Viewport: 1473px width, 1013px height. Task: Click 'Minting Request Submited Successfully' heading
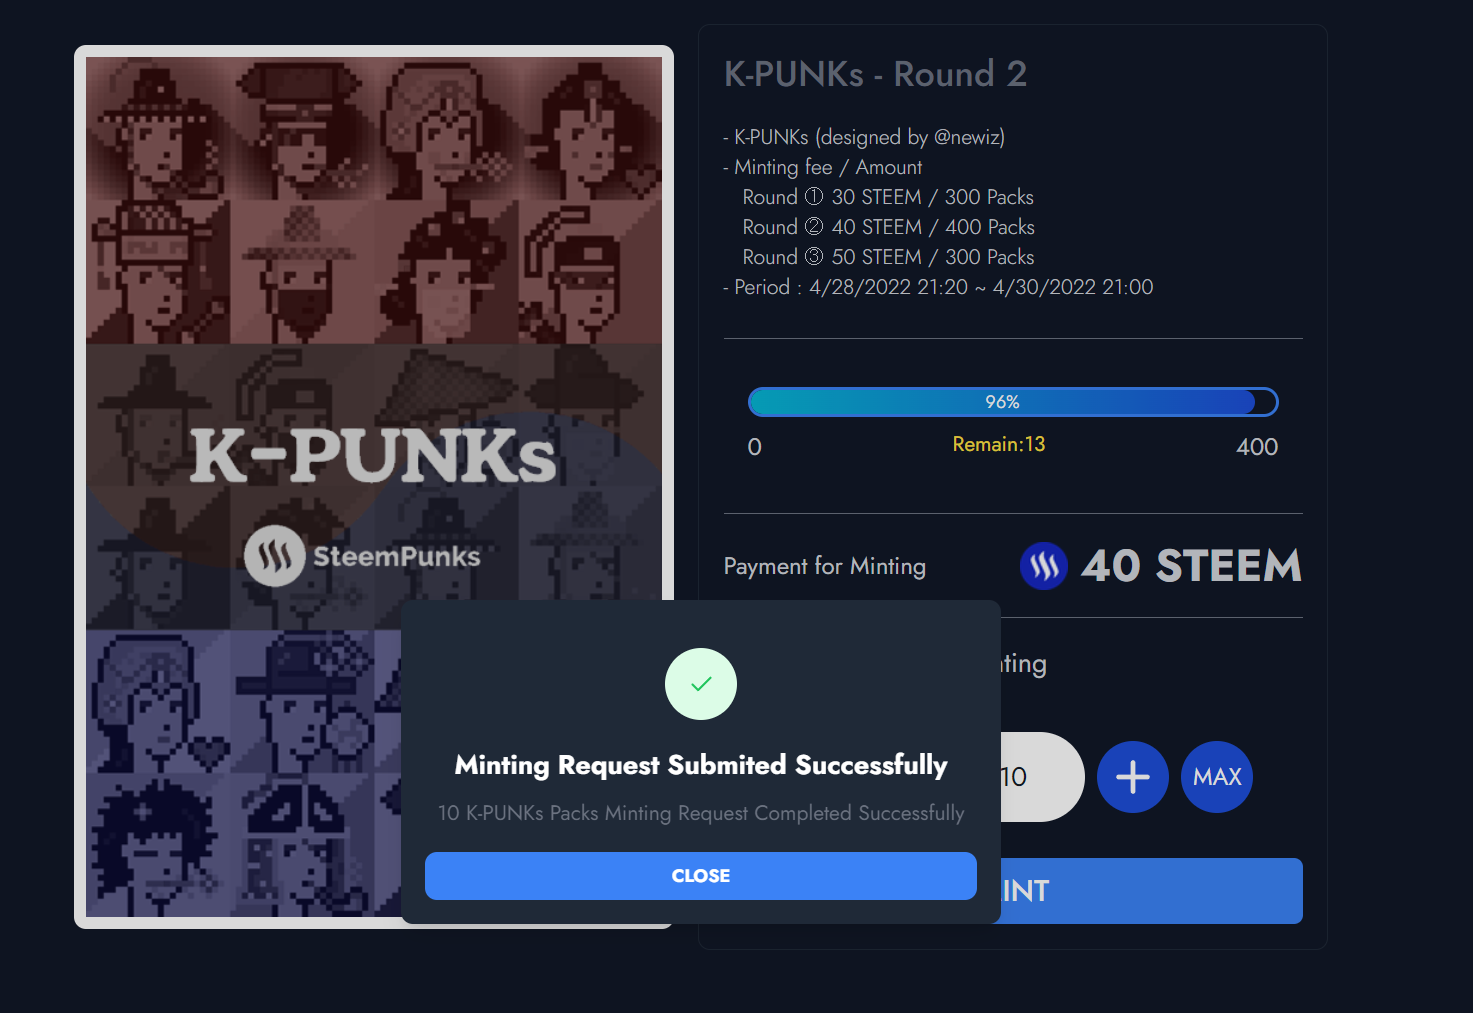click(701, 765)
